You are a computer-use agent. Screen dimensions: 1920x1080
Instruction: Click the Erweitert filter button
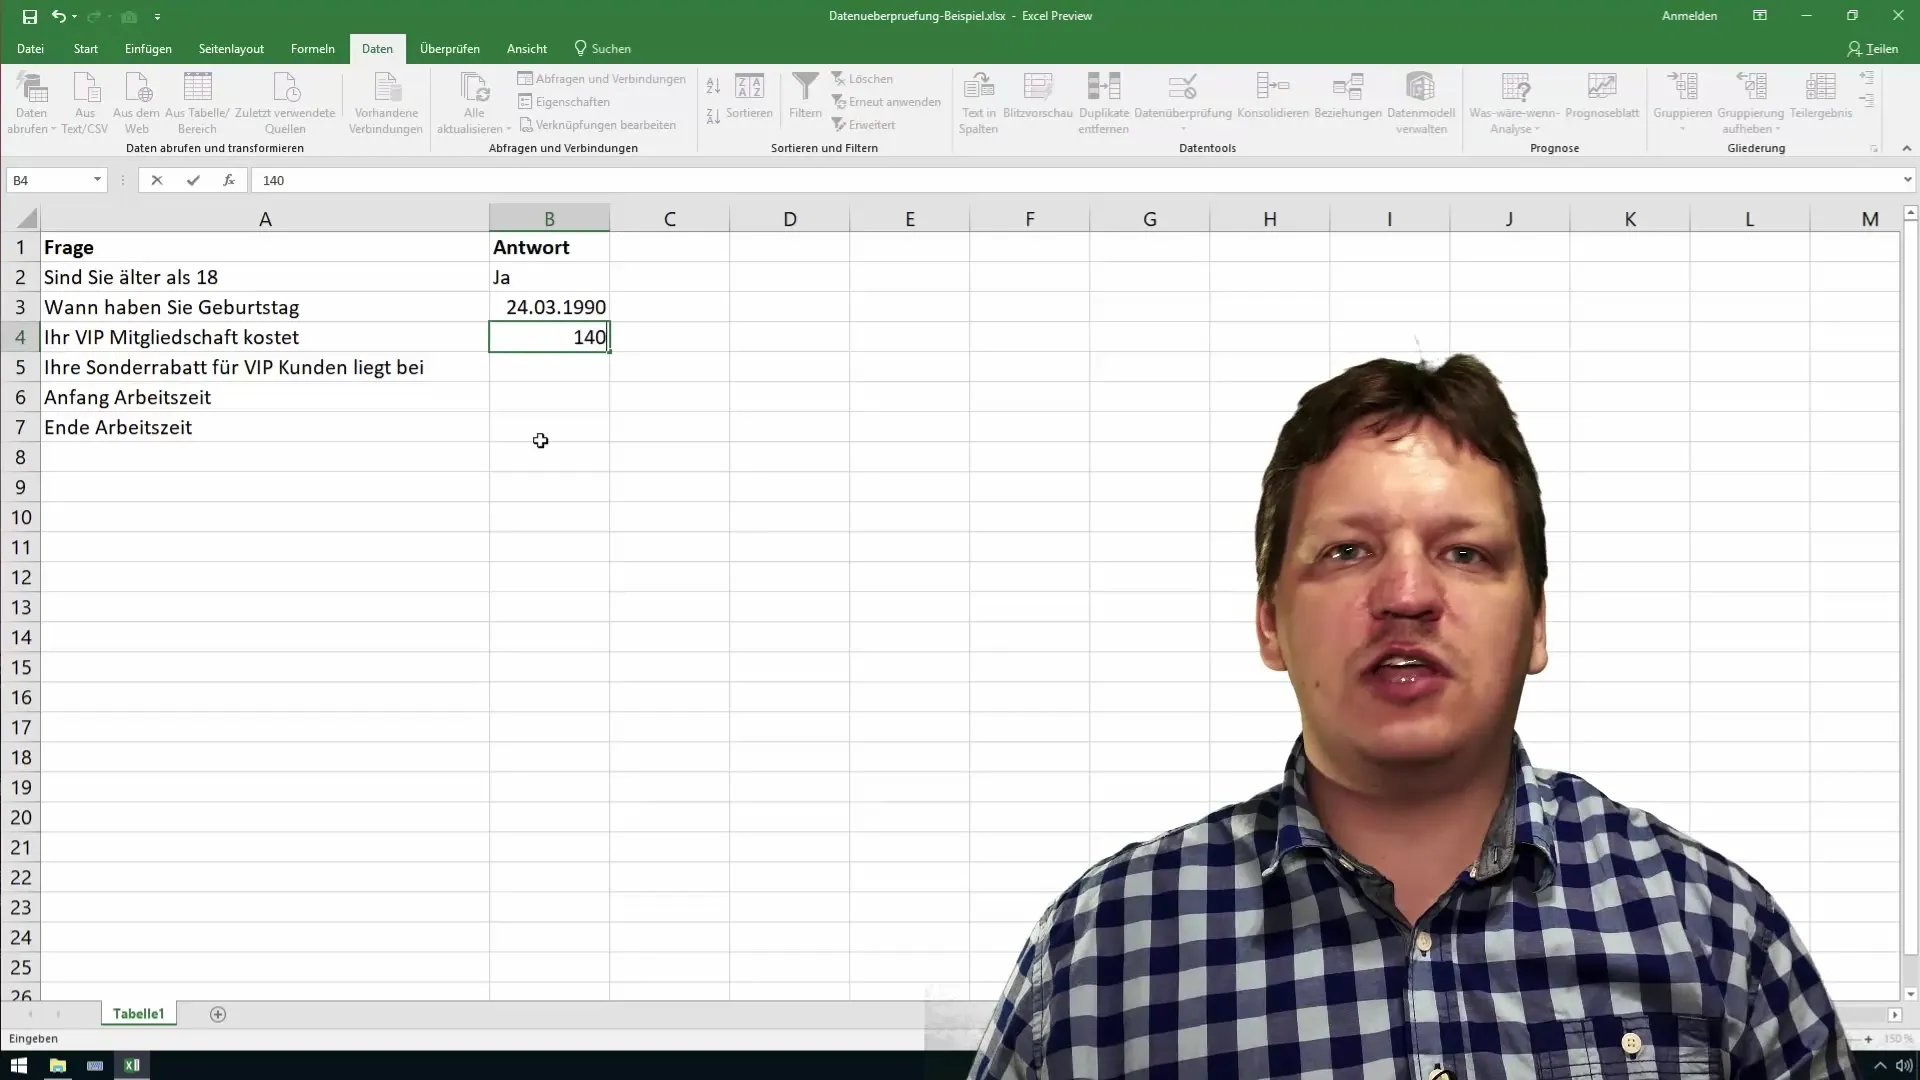click(863, 125)
